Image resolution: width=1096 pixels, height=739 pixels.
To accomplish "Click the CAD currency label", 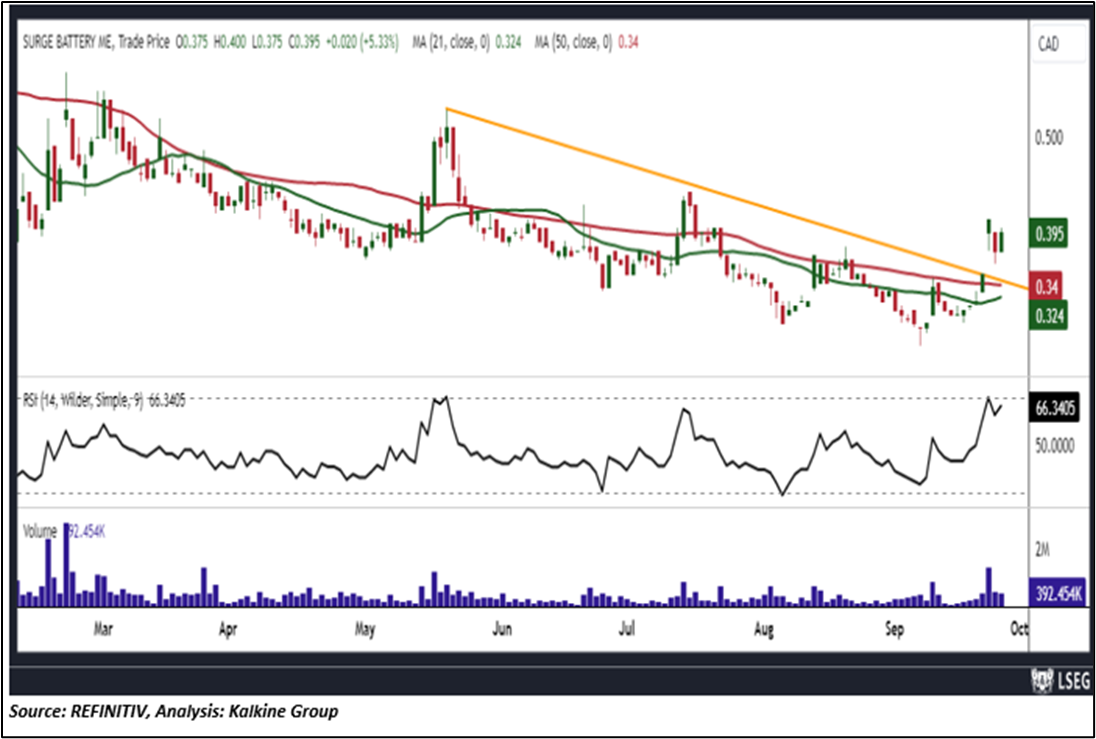I will click(x=1048, y=45).
